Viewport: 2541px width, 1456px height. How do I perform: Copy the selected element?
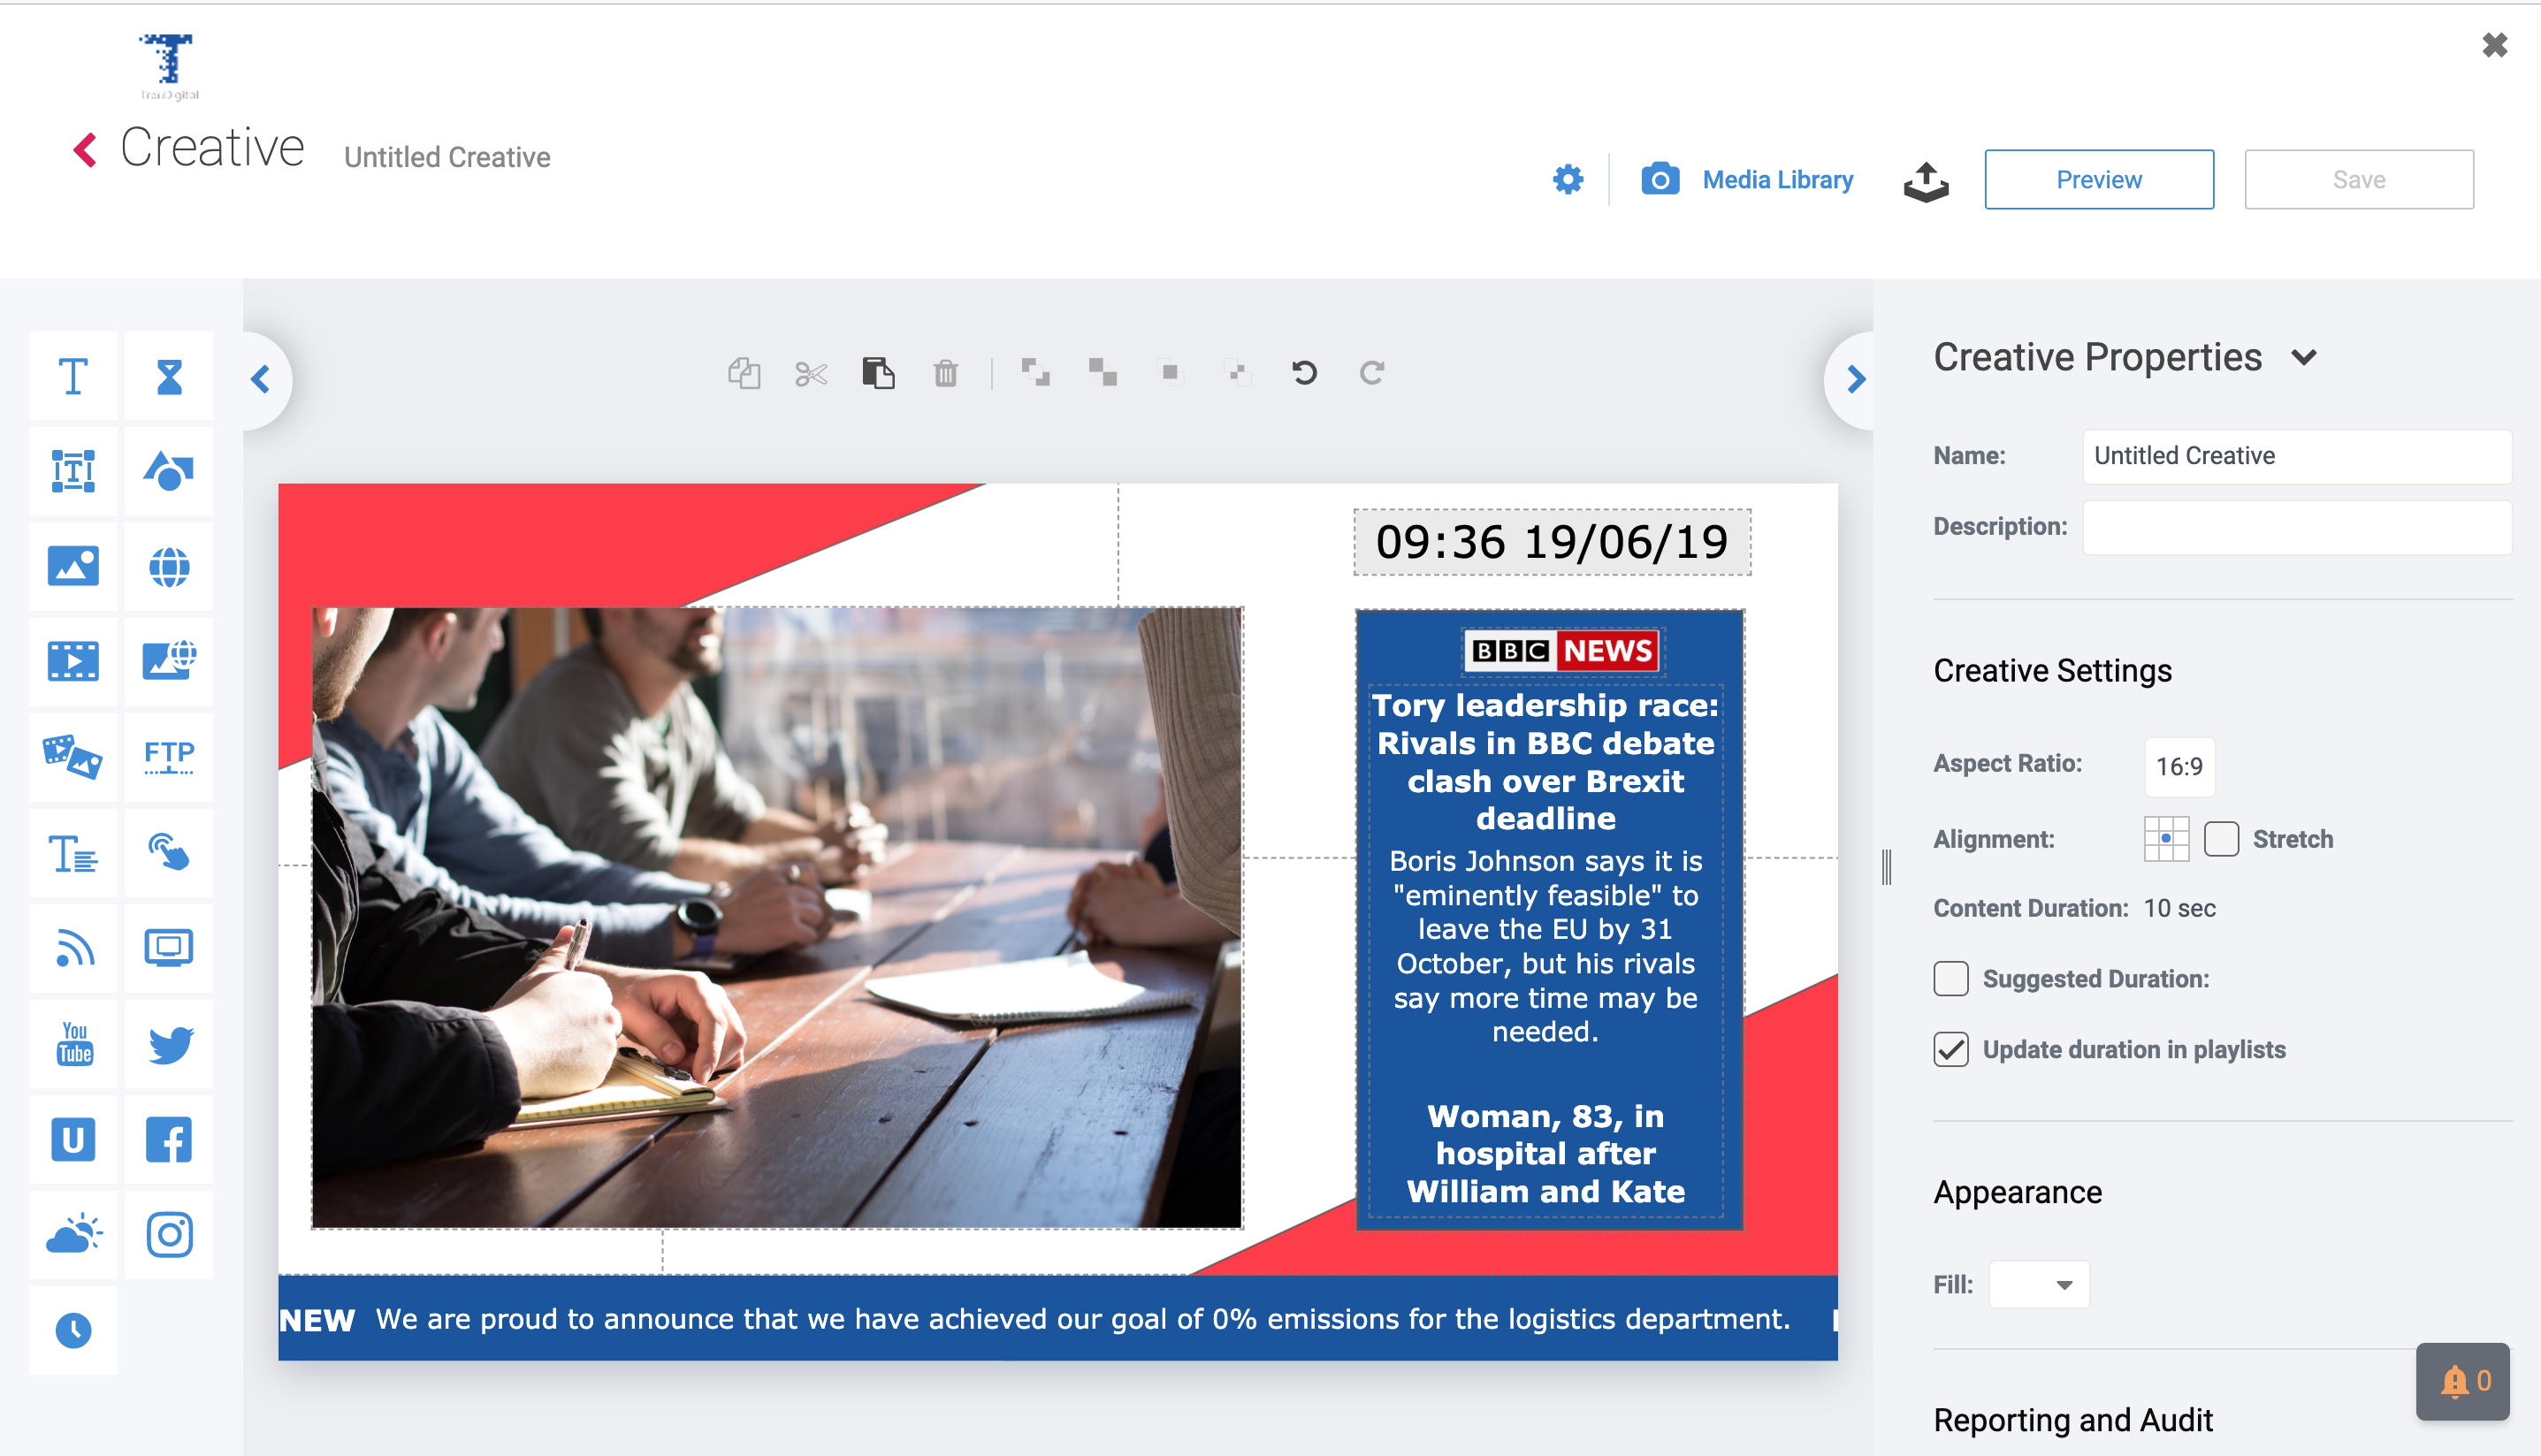[x=744, y=373]
